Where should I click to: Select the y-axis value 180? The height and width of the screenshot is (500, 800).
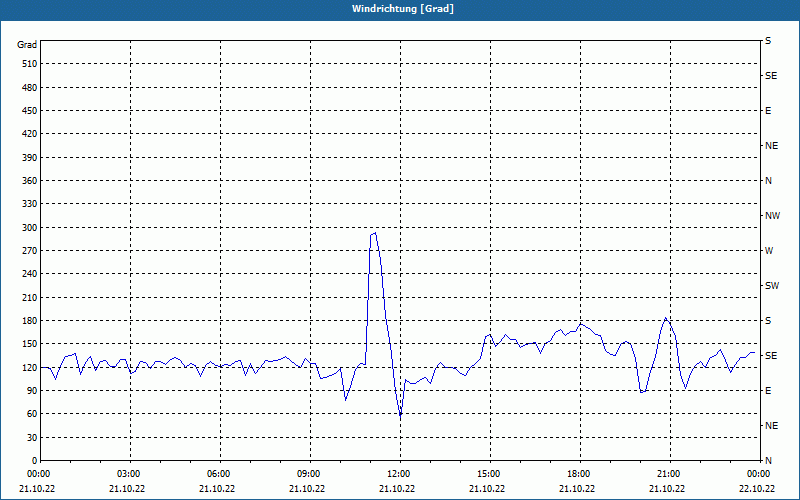tap(30, 321)
